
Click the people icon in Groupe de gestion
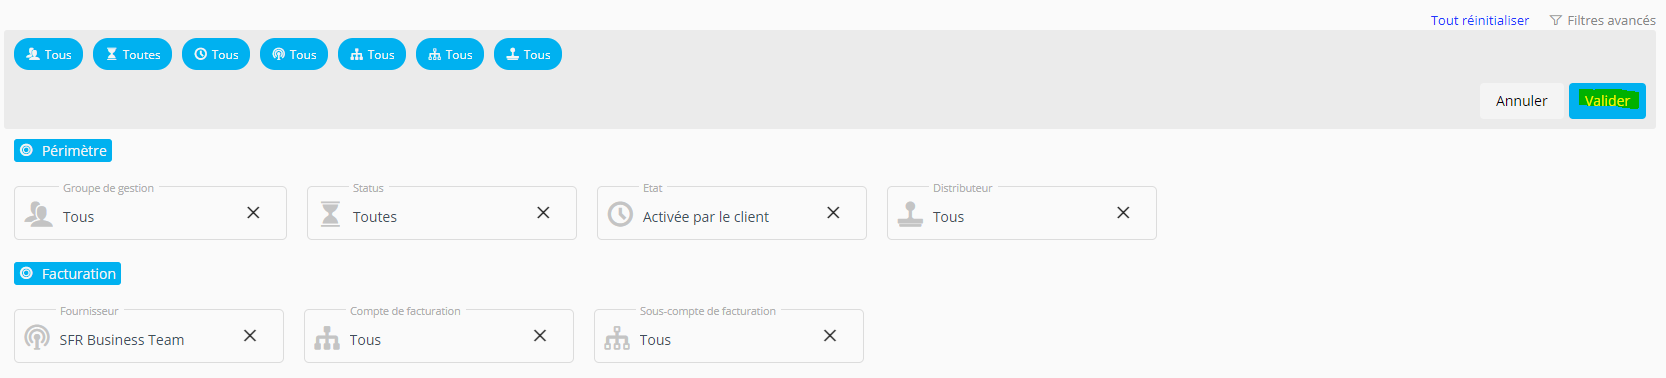tap(39, 214)
